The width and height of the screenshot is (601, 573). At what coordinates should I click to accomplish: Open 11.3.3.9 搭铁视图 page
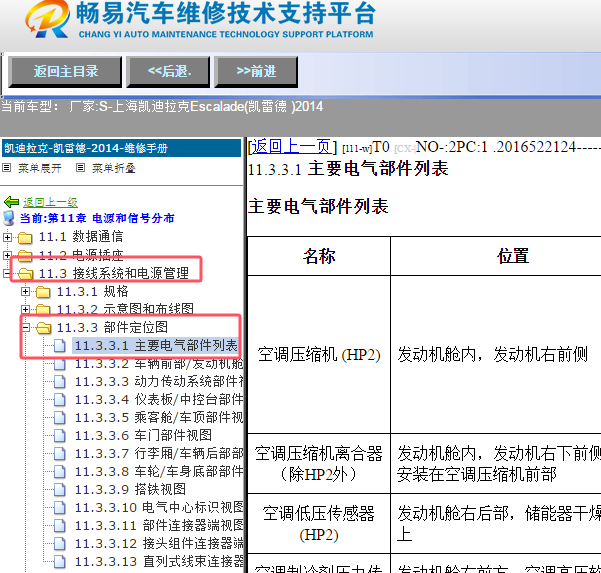click(130, 489)
